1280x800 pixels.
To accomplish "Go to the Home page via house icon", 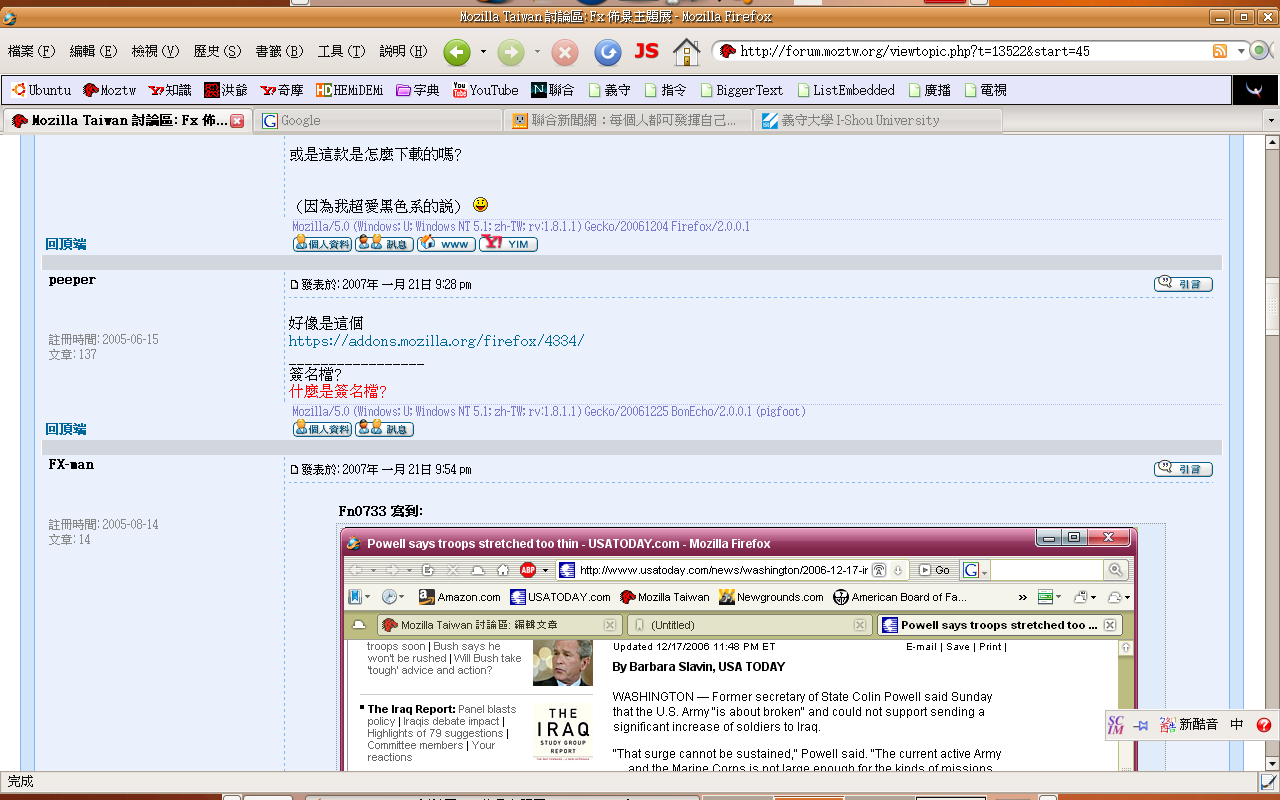I will (x=686, y=51).
